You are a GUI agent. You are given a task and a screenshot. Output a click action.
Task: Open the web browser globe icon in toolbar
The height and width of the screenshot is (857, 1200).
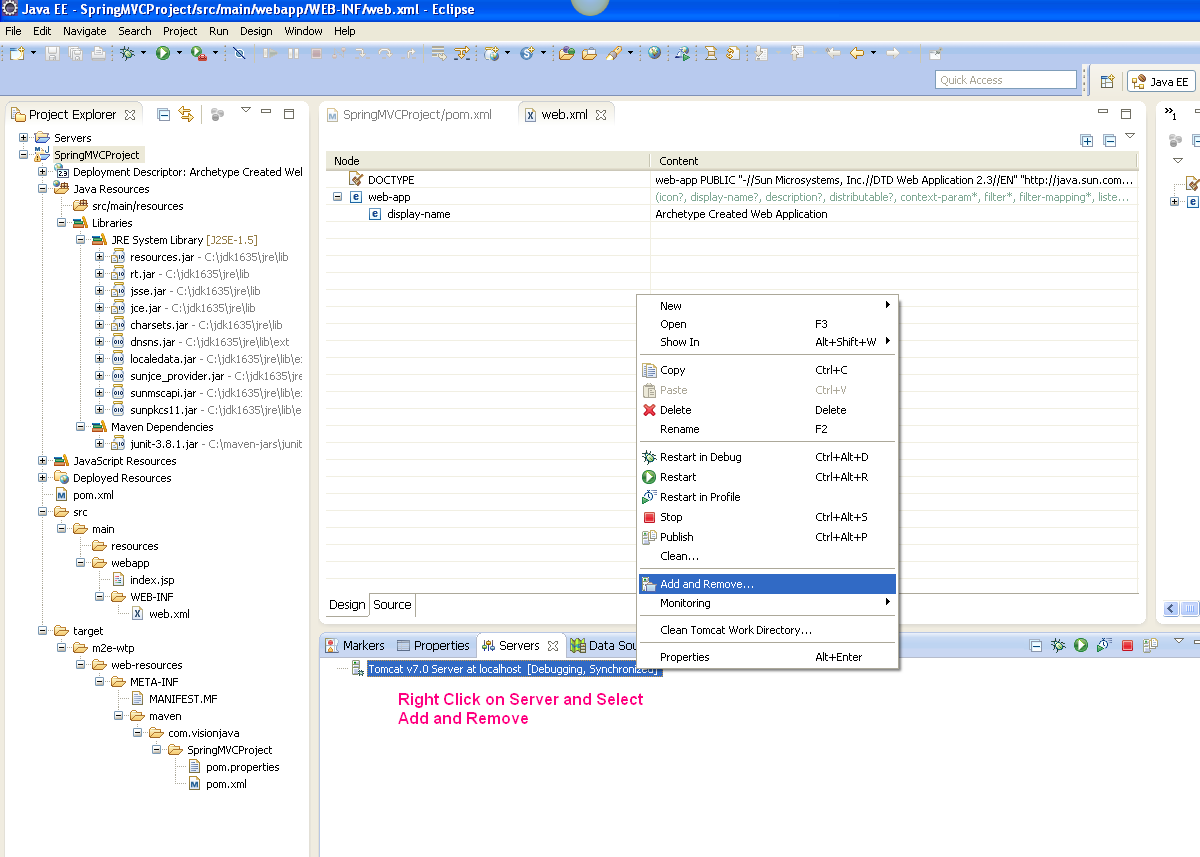coord(654,53)
